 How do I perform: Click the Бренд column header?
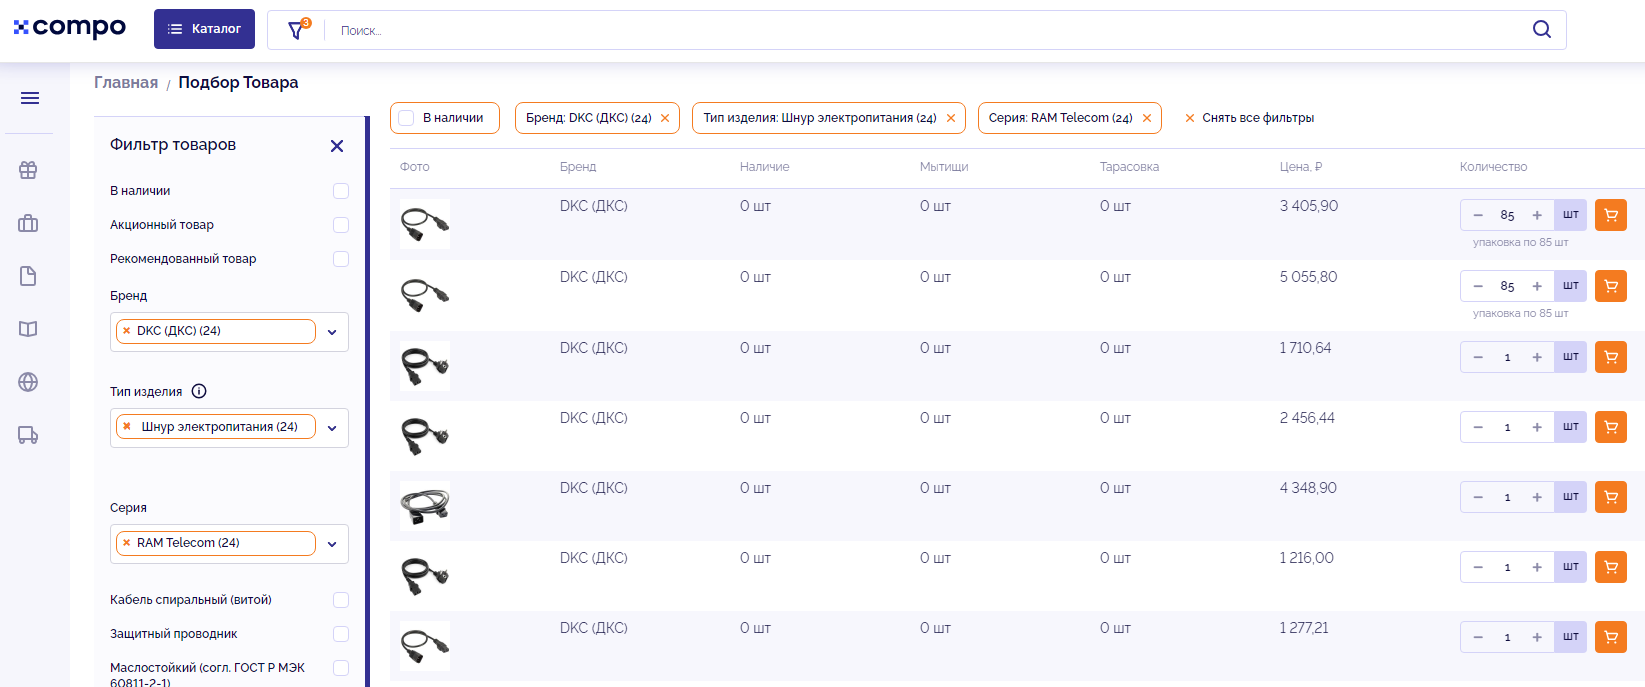(x=578, y=167)
